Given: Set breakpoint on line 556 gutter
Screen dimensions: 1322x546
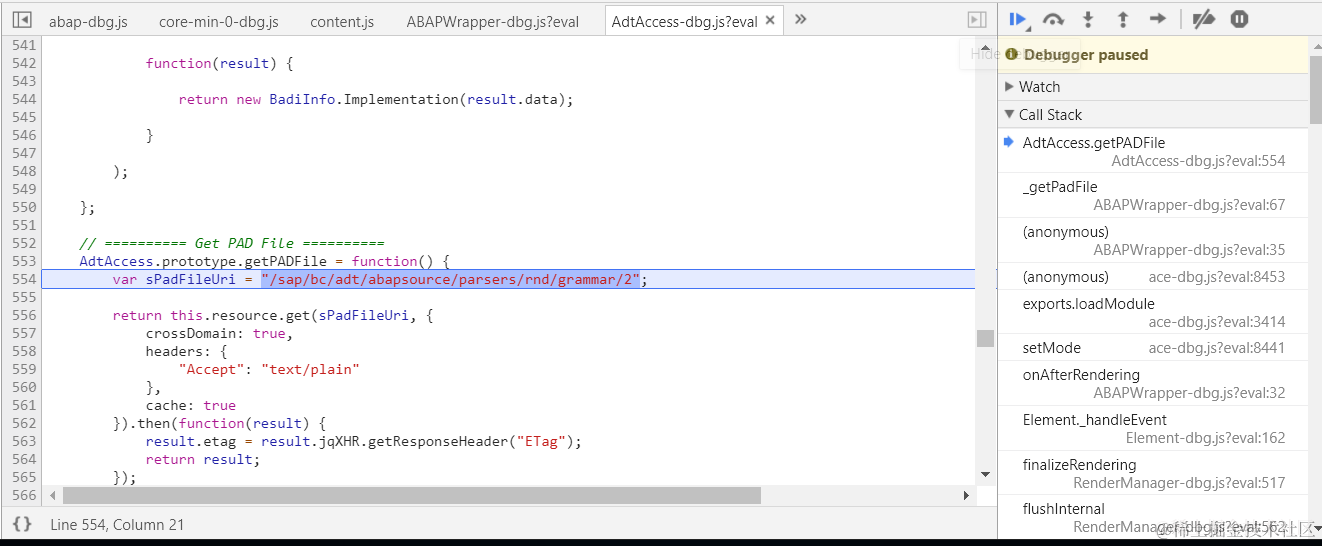Looking at the screenshot, I should click(24, 315).
